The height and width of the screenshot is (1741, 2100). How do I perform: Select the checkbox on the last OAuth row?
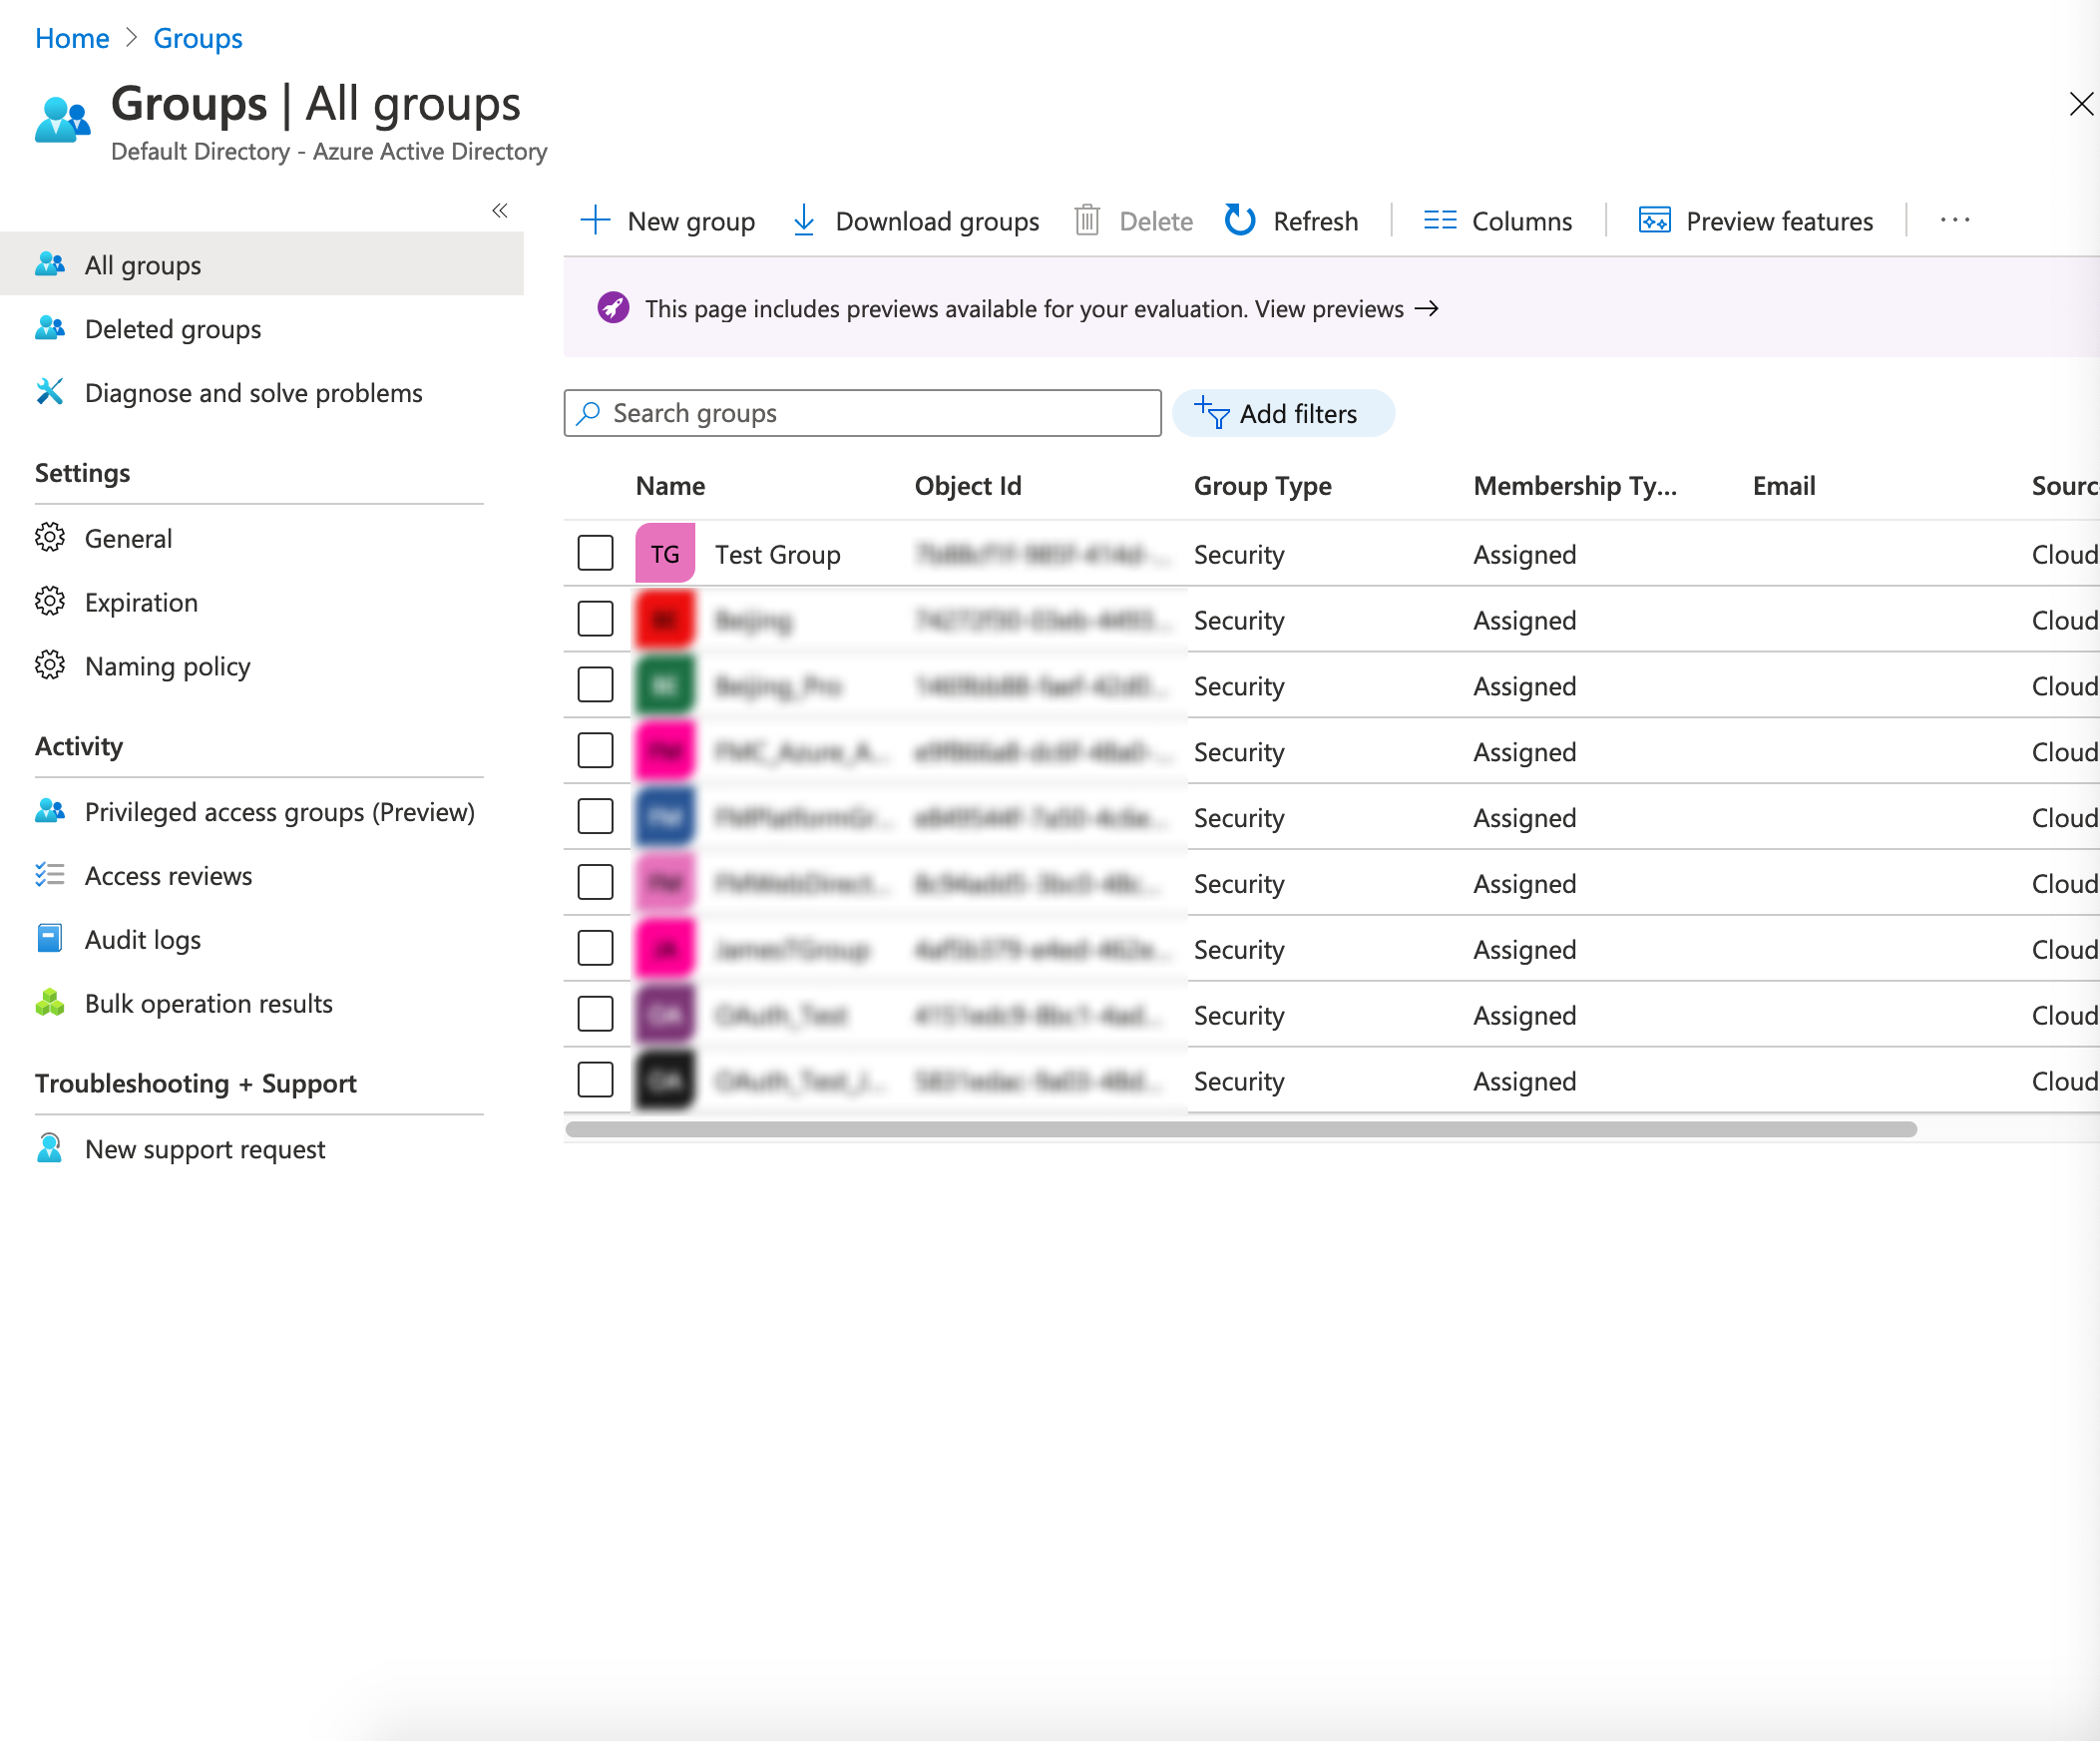coord(595,1080)
